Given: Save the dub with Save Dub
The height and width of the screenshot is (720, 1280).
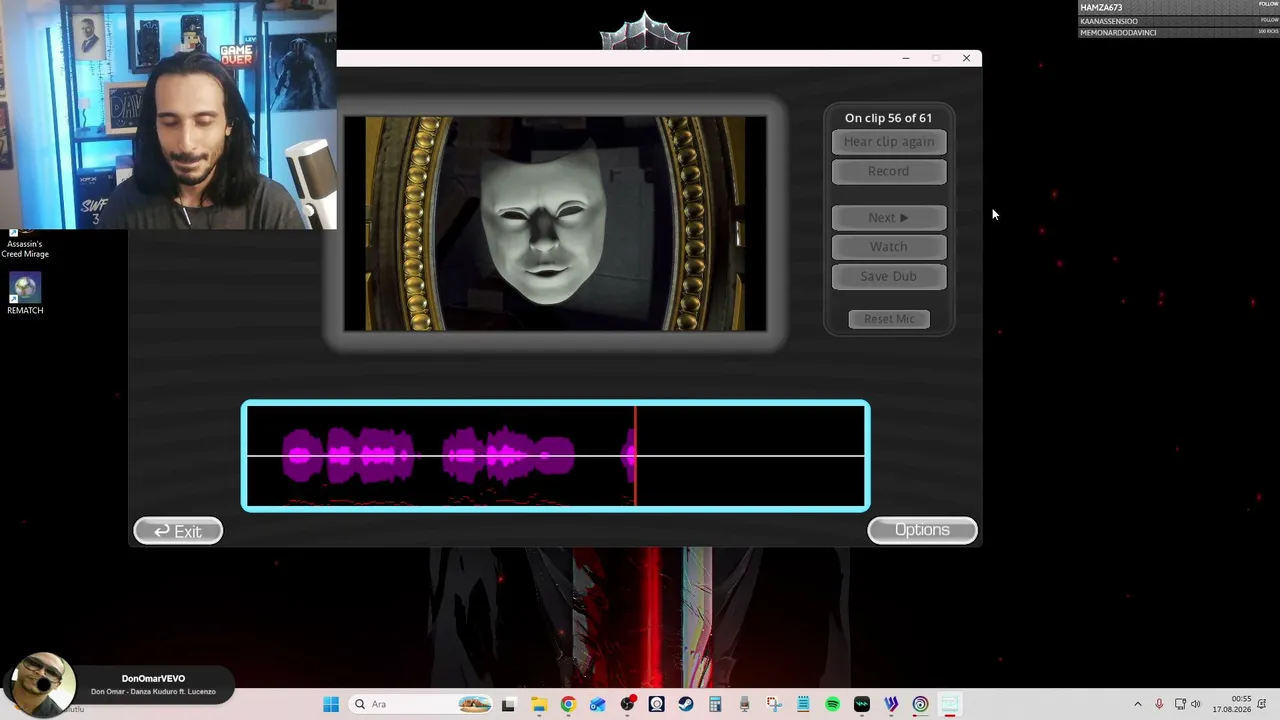Looking at the screenshot, I should (889, 276).
